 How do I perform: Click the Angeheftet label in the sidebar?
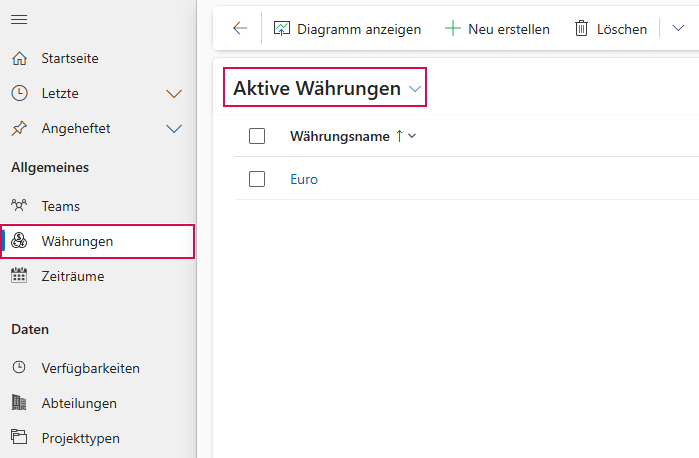pyautogui.click(x=76, y=128)
